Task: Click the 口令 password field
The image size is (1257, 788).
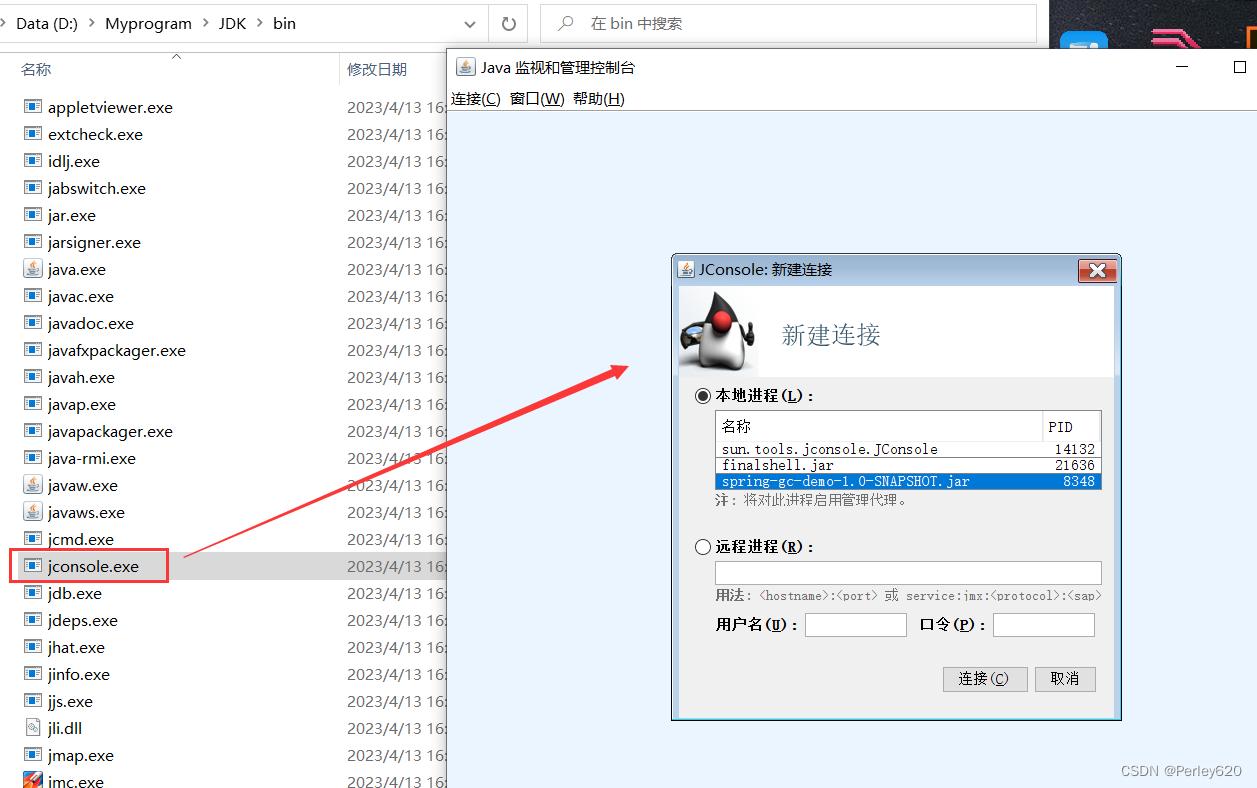Action: tap(1044, 625)
